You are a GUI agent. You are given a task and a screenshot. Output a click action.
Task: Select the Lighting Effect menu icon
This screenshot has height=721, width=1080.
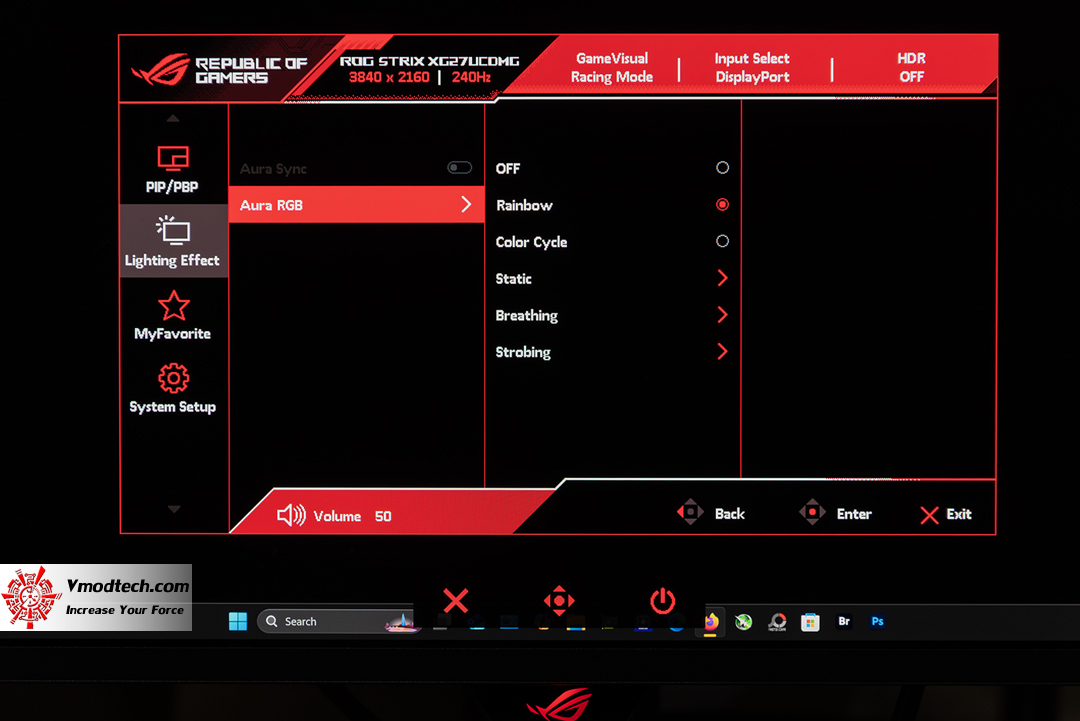pos(173,231)
